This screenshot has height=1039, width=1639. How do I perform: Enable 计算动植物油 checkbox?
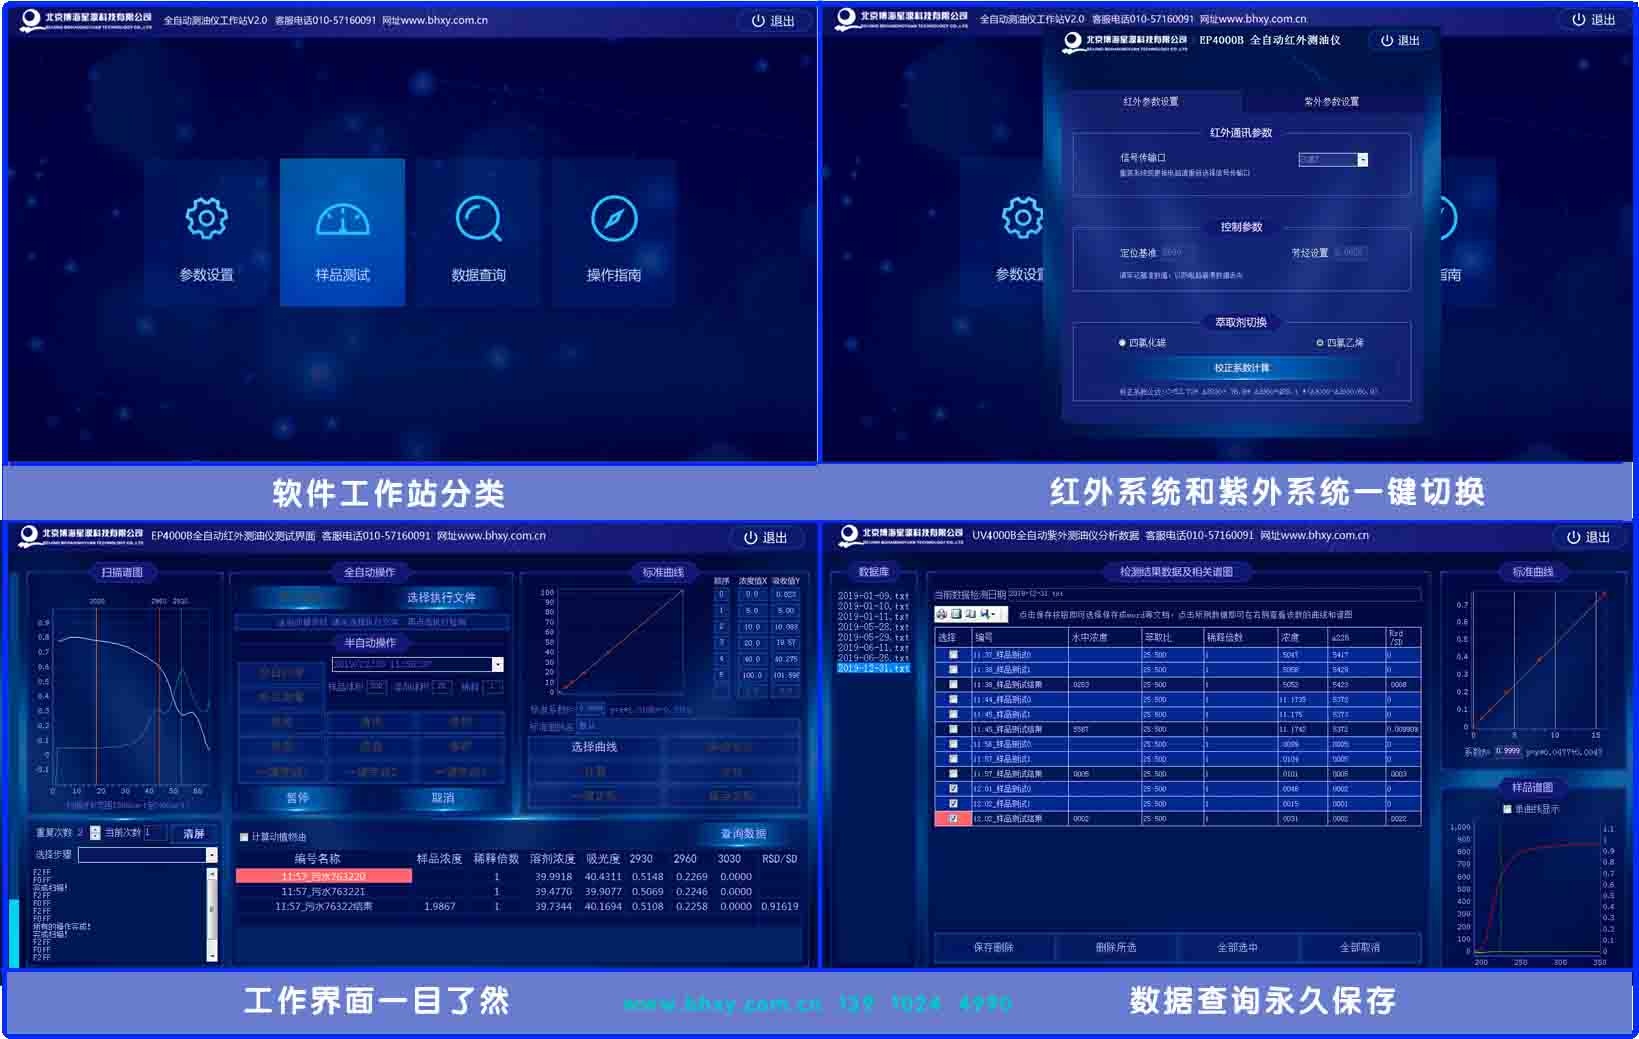244,837
